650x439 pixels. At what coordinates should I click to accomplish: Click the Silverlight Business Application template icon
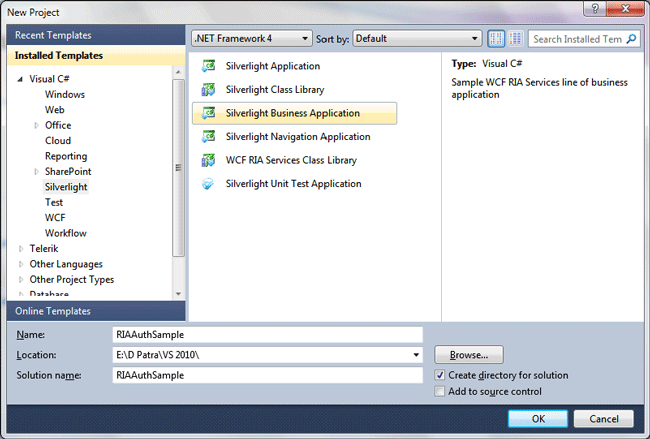click(208, 113)
